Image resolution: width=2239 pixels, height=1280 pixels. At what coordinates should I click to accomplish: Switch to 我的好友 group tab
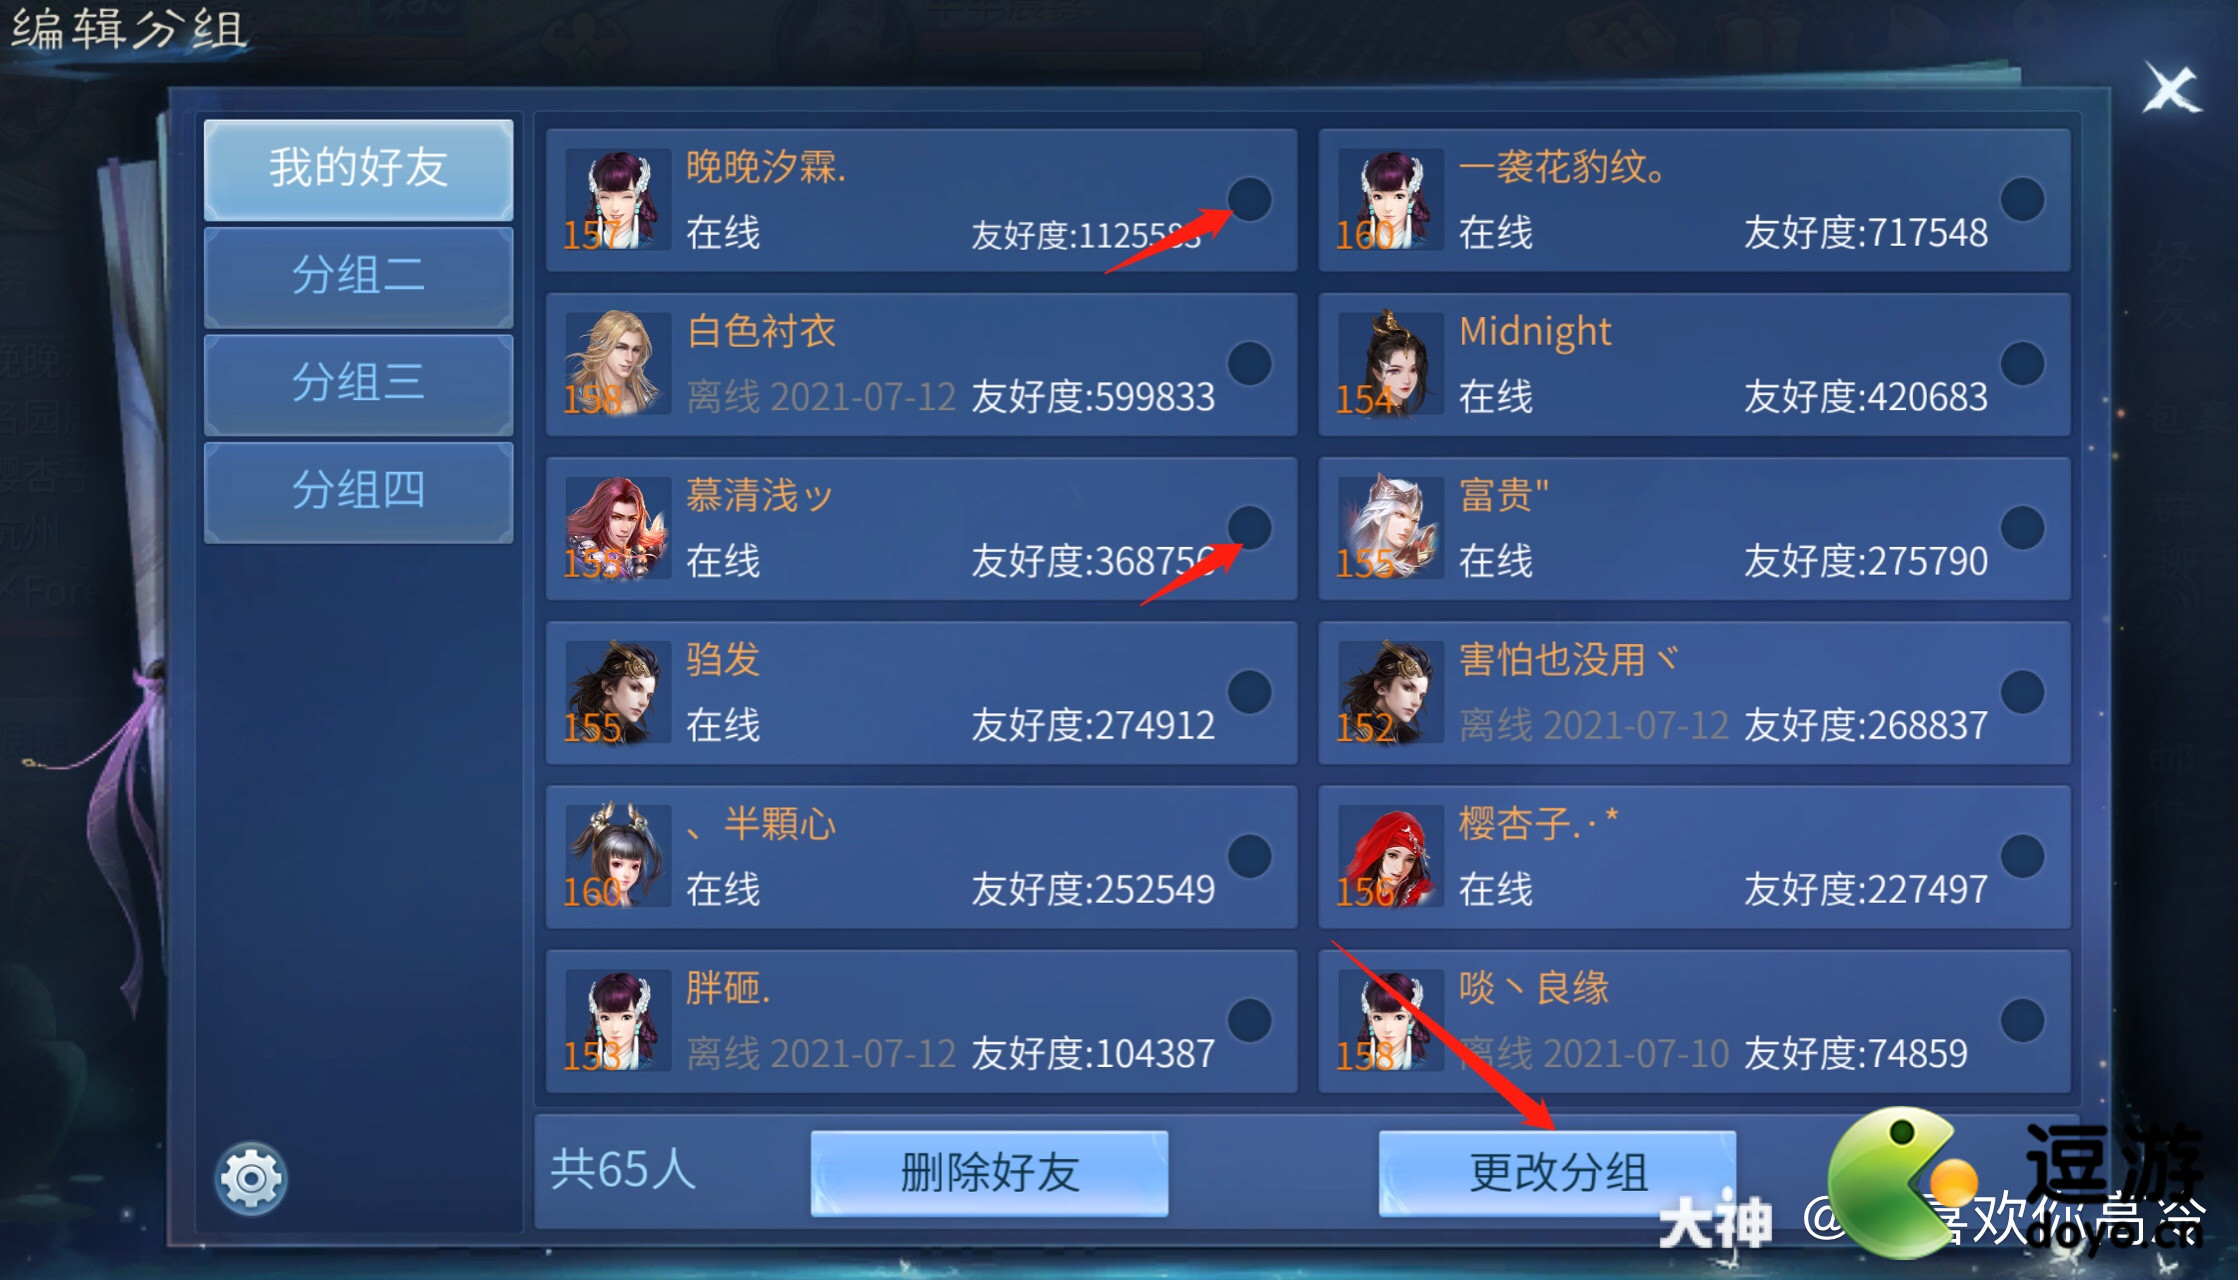coord(358,169)
